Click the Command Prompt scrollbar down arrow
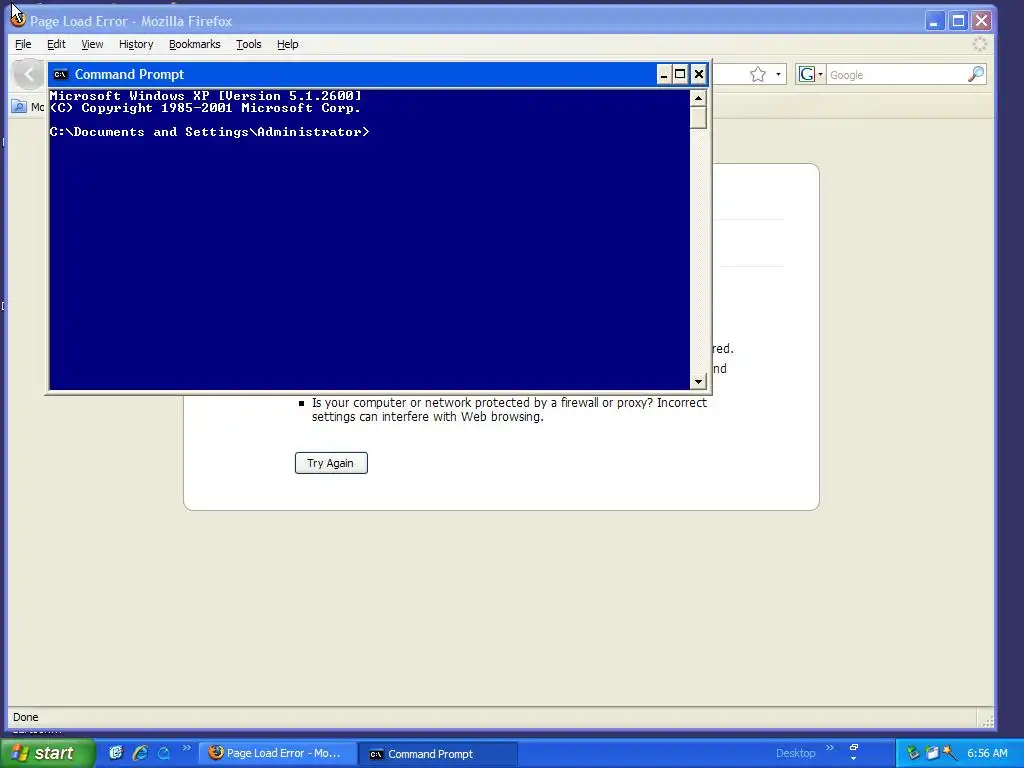 pos(698,381)
